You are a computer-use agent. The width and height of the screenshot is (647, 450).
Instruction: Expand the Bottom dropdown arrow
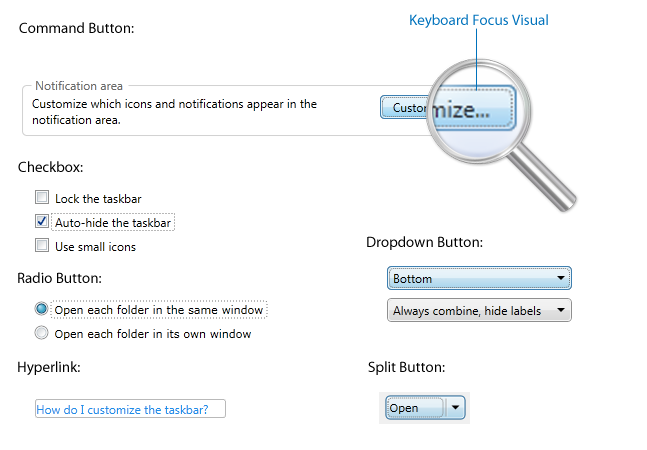tap(561, 278)
